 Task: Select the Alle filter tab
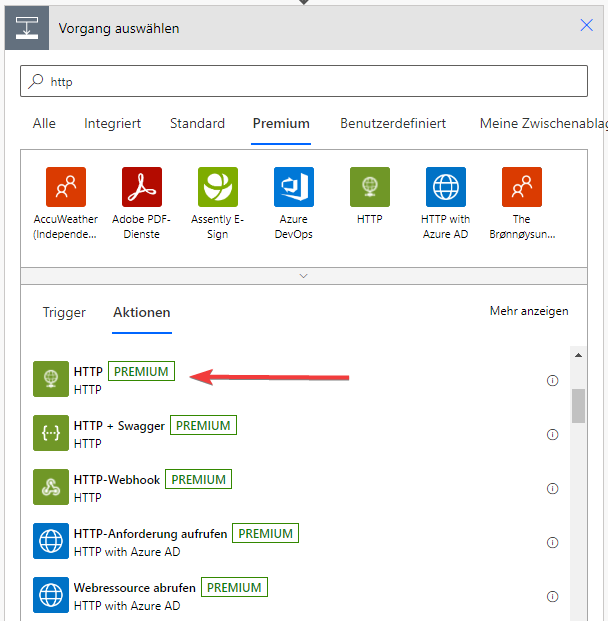(44, 124)
